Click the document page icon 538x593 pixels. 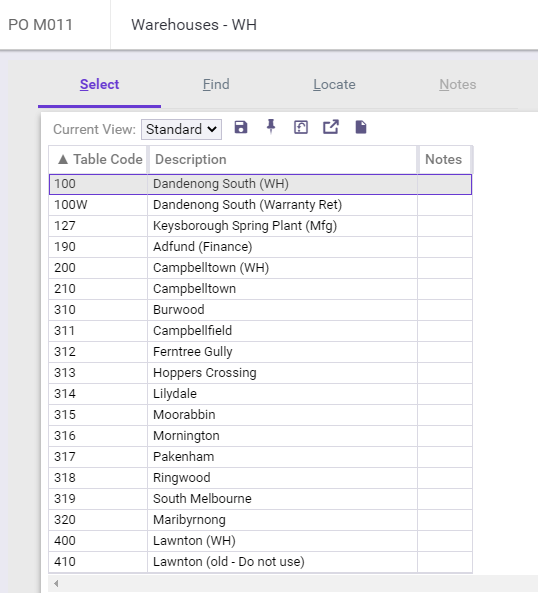click(x=361, y=127)
